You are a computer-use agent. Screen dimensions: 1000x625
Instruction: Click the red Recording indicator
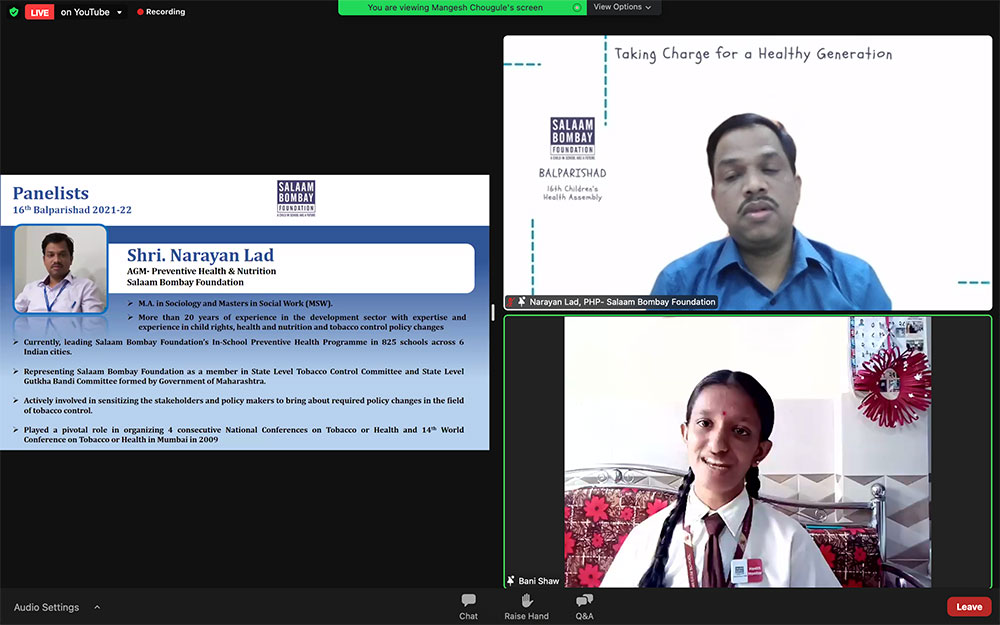click(x=161, y=11)
